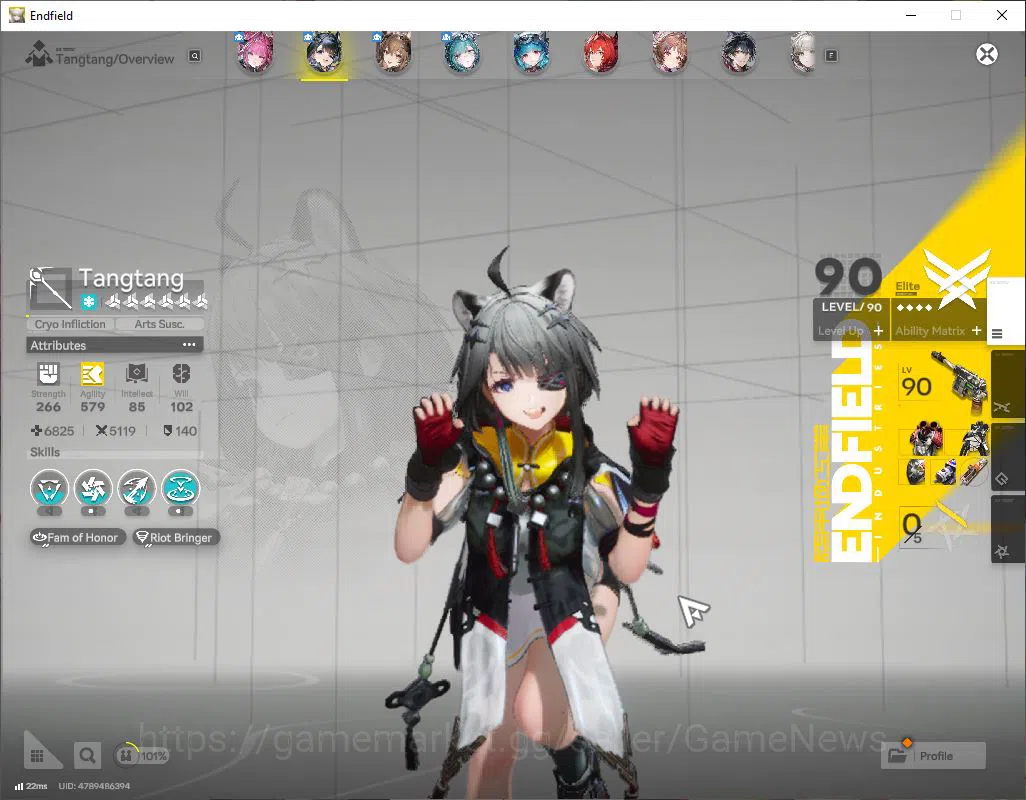1026x800 pixels.
Task: Click the magnifier search icon
Action: (x=86, y=756)
